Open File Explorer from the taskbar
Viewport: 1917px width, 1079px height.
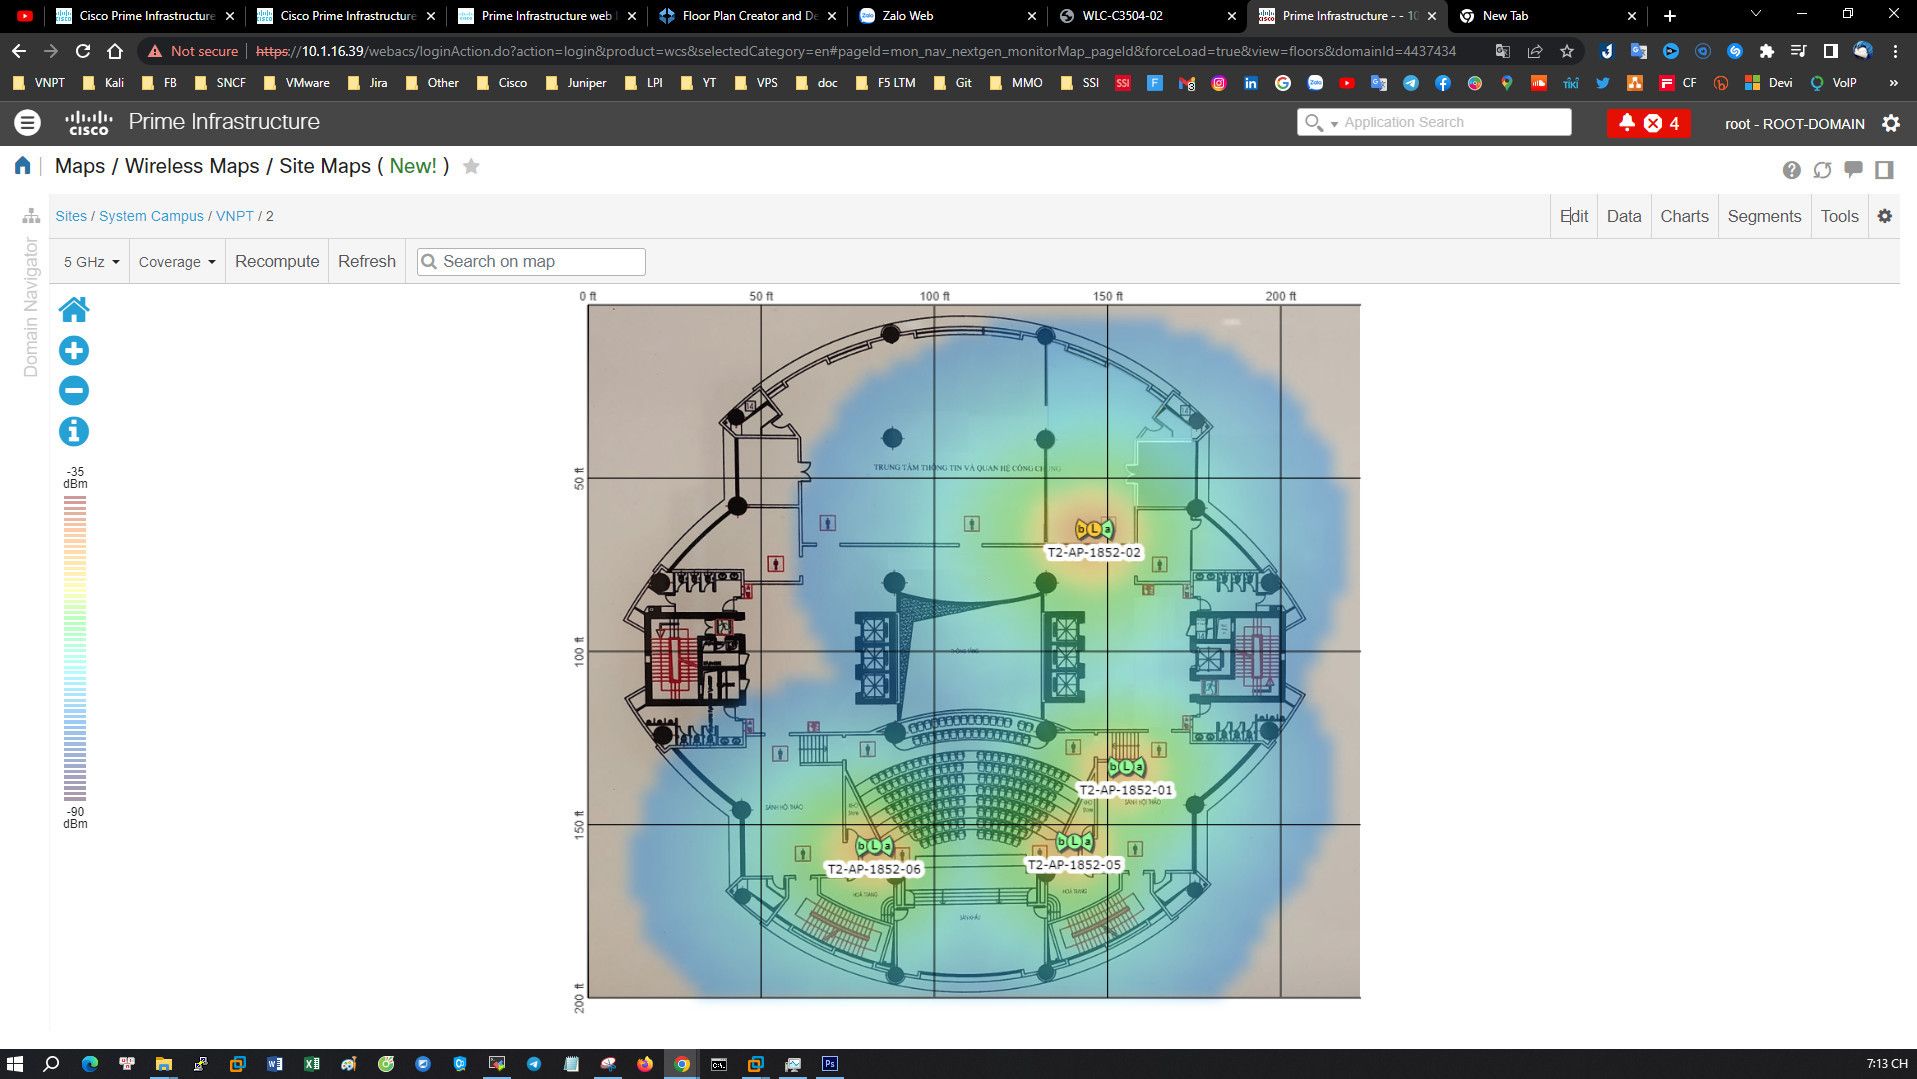pyautogui.click(x=163, y=1064)
